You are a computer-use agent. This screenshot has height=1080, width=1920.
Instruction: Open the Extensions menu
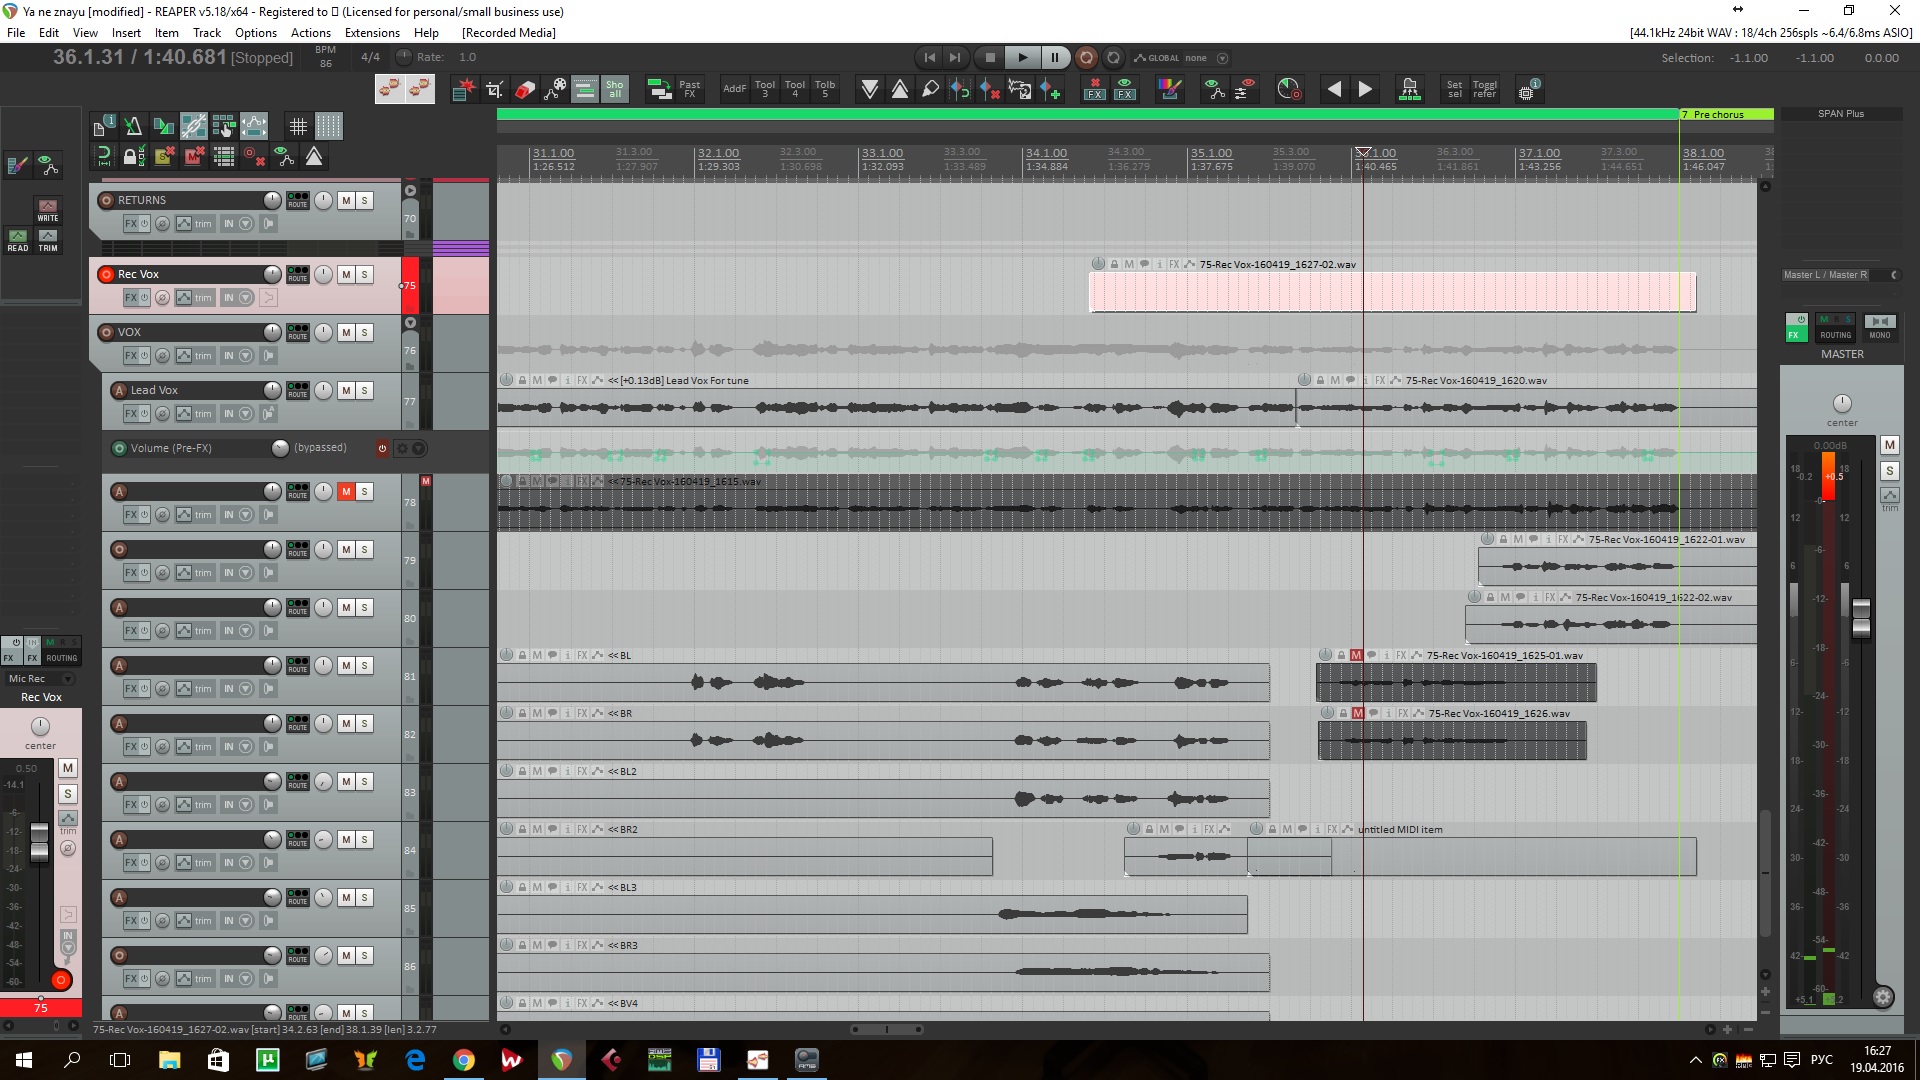point(372,32)
